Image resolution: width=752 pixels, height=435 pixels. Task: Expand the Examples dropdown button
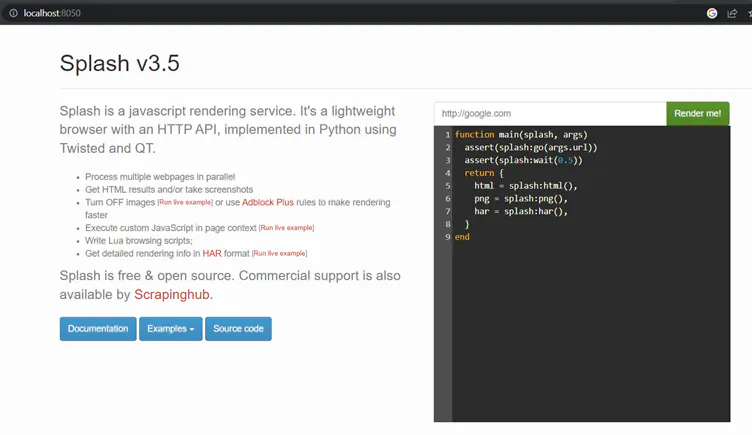[171, 329]
